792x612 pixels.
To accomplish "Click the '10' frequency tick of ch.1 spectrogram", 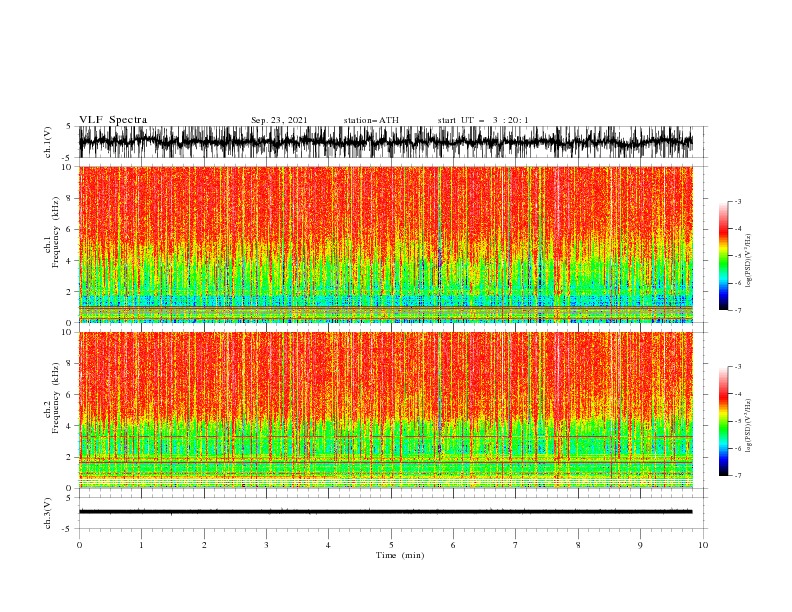I will coord(68,167).
